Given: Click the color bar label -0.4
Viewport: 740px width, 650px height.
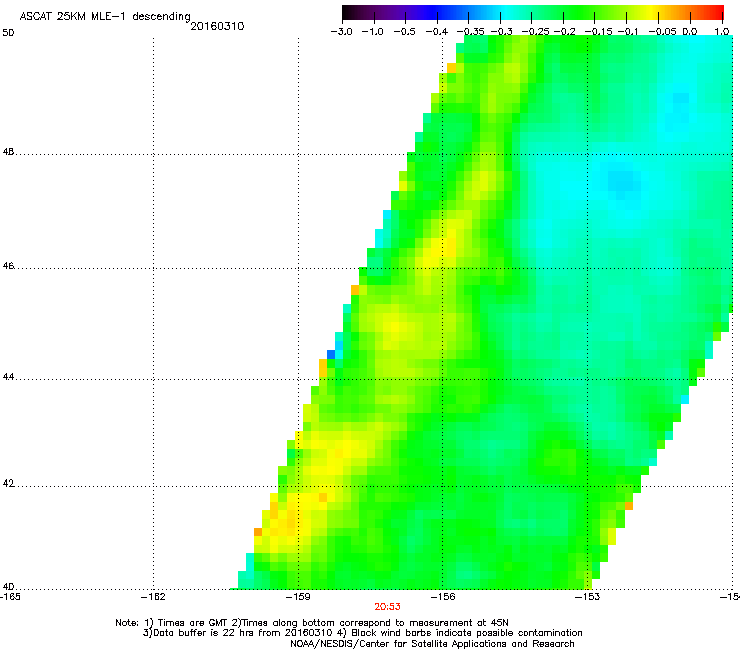Looking at the screenshot, I should pyautogui.click(x=437, y=32).
